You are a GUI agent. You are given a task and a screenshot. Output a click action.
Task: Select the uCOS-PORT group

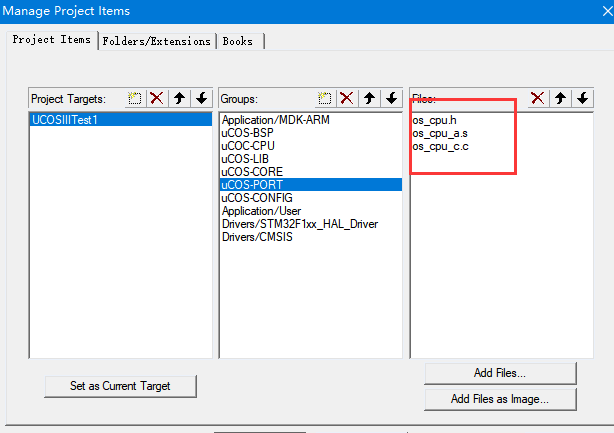point(311,184)
